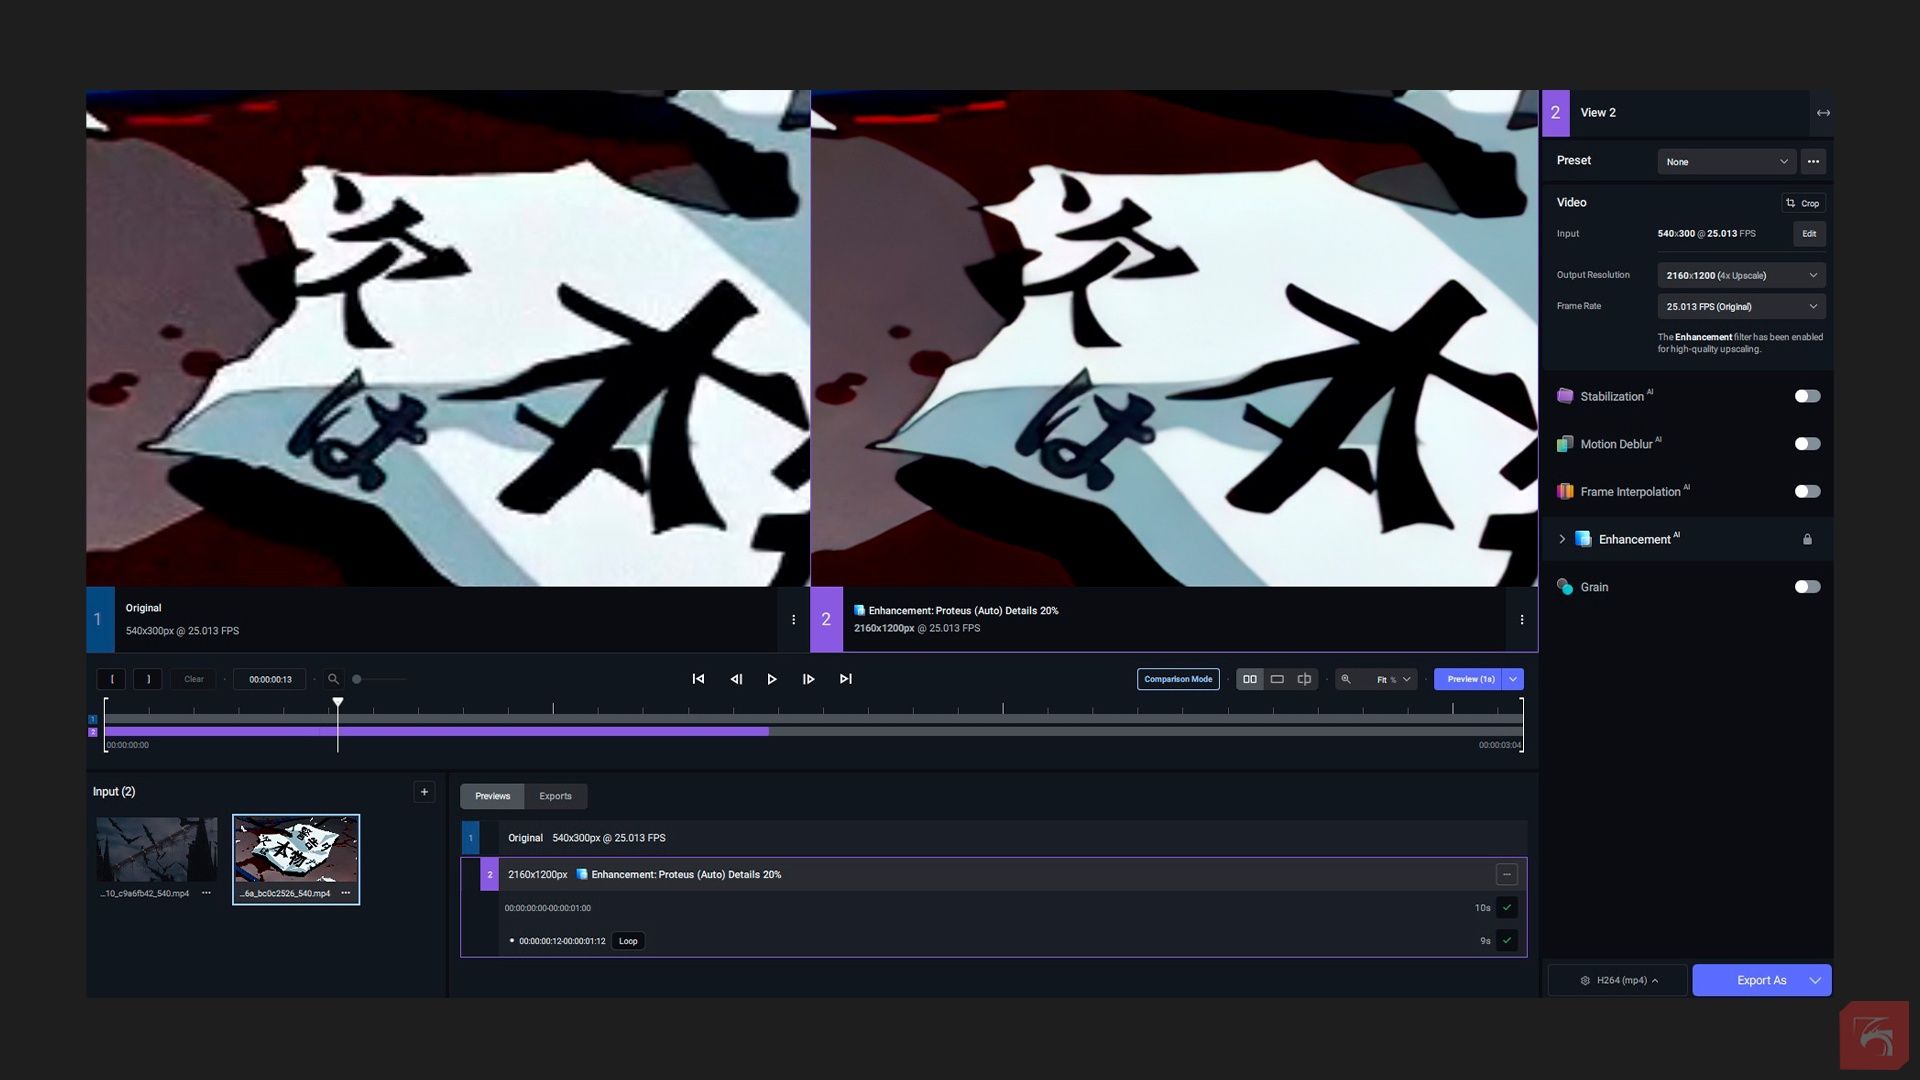Adjust the timeline zoom slider handle
1920x1080 pixels.
(357, 679)
